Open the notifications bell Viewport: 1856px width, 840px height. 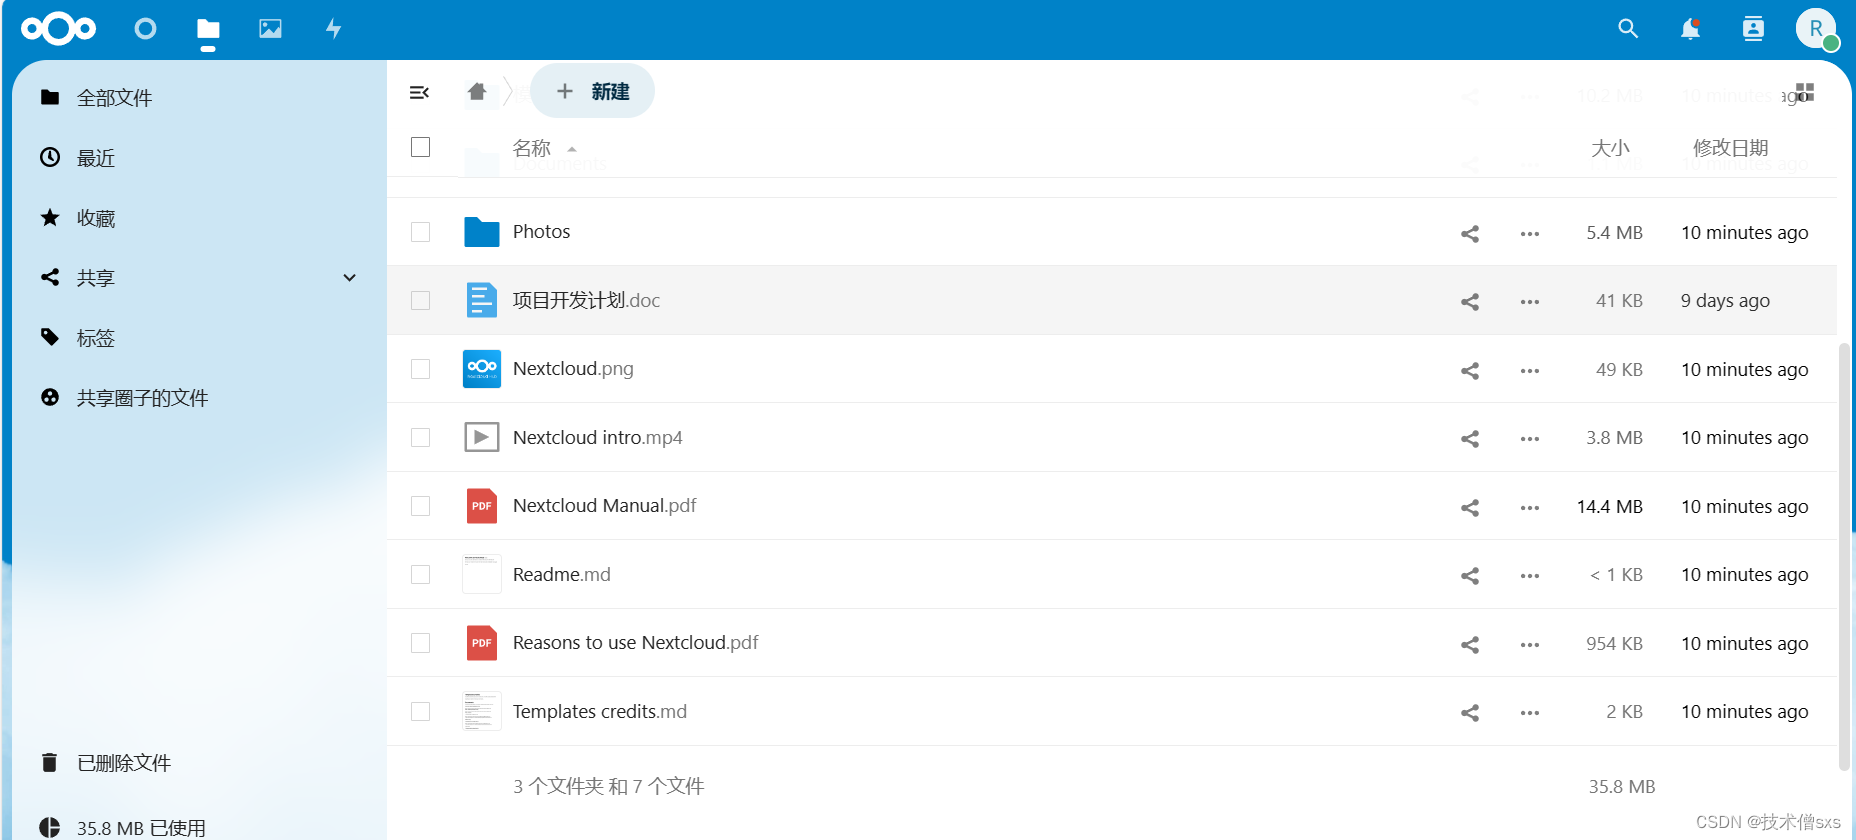[1690, 29]
